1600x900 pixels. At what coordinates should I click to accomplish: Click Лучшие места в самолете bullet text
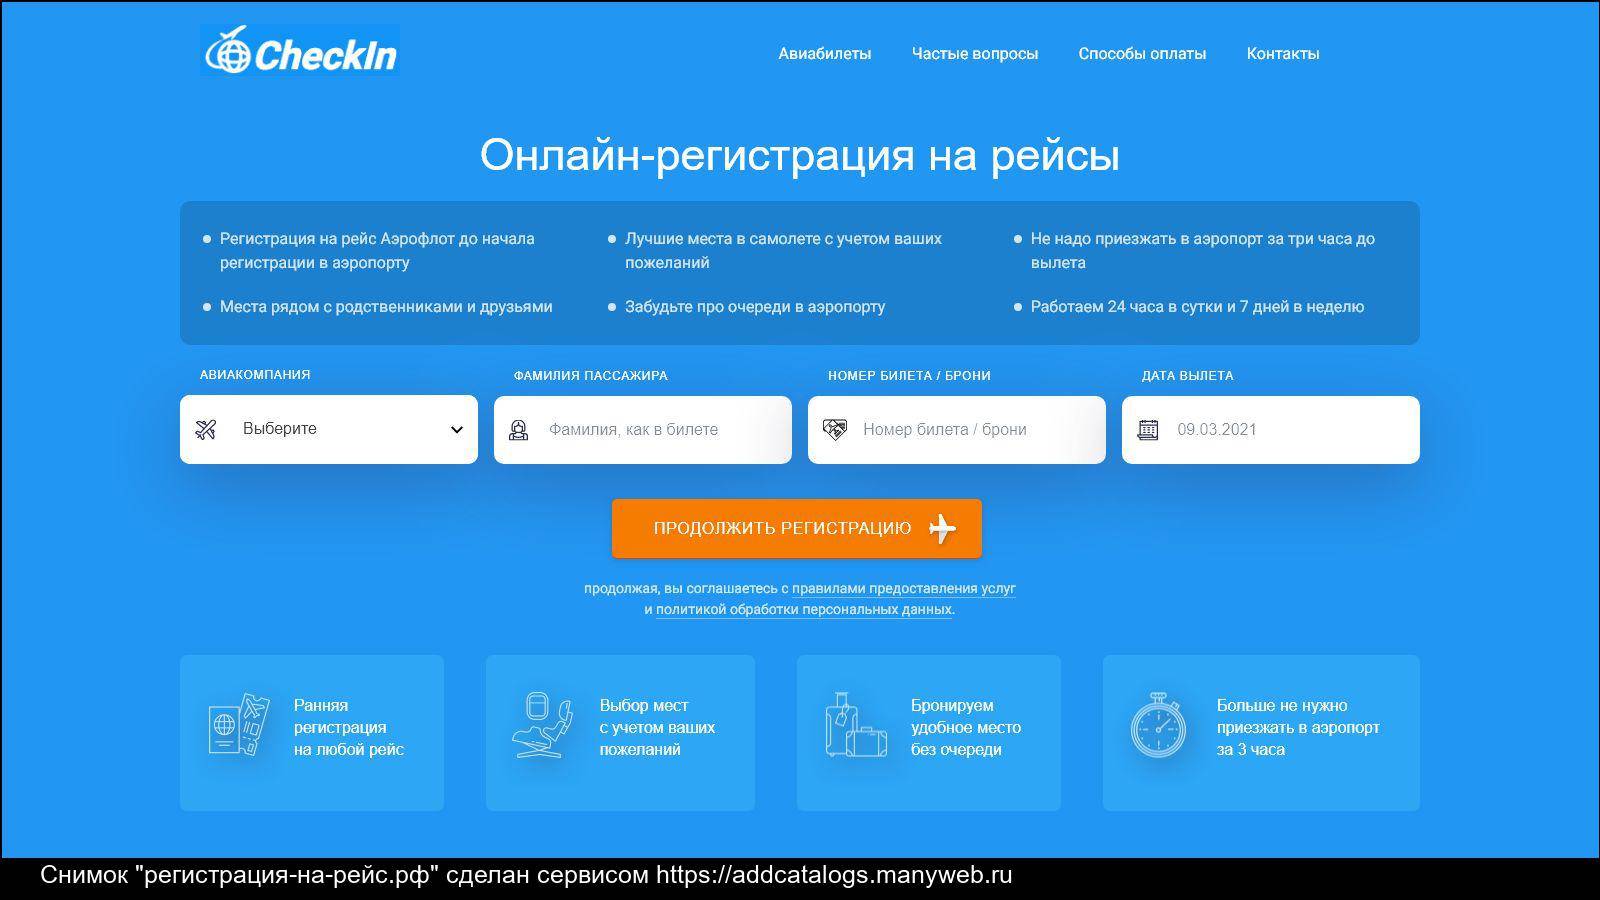pos(783,251)
